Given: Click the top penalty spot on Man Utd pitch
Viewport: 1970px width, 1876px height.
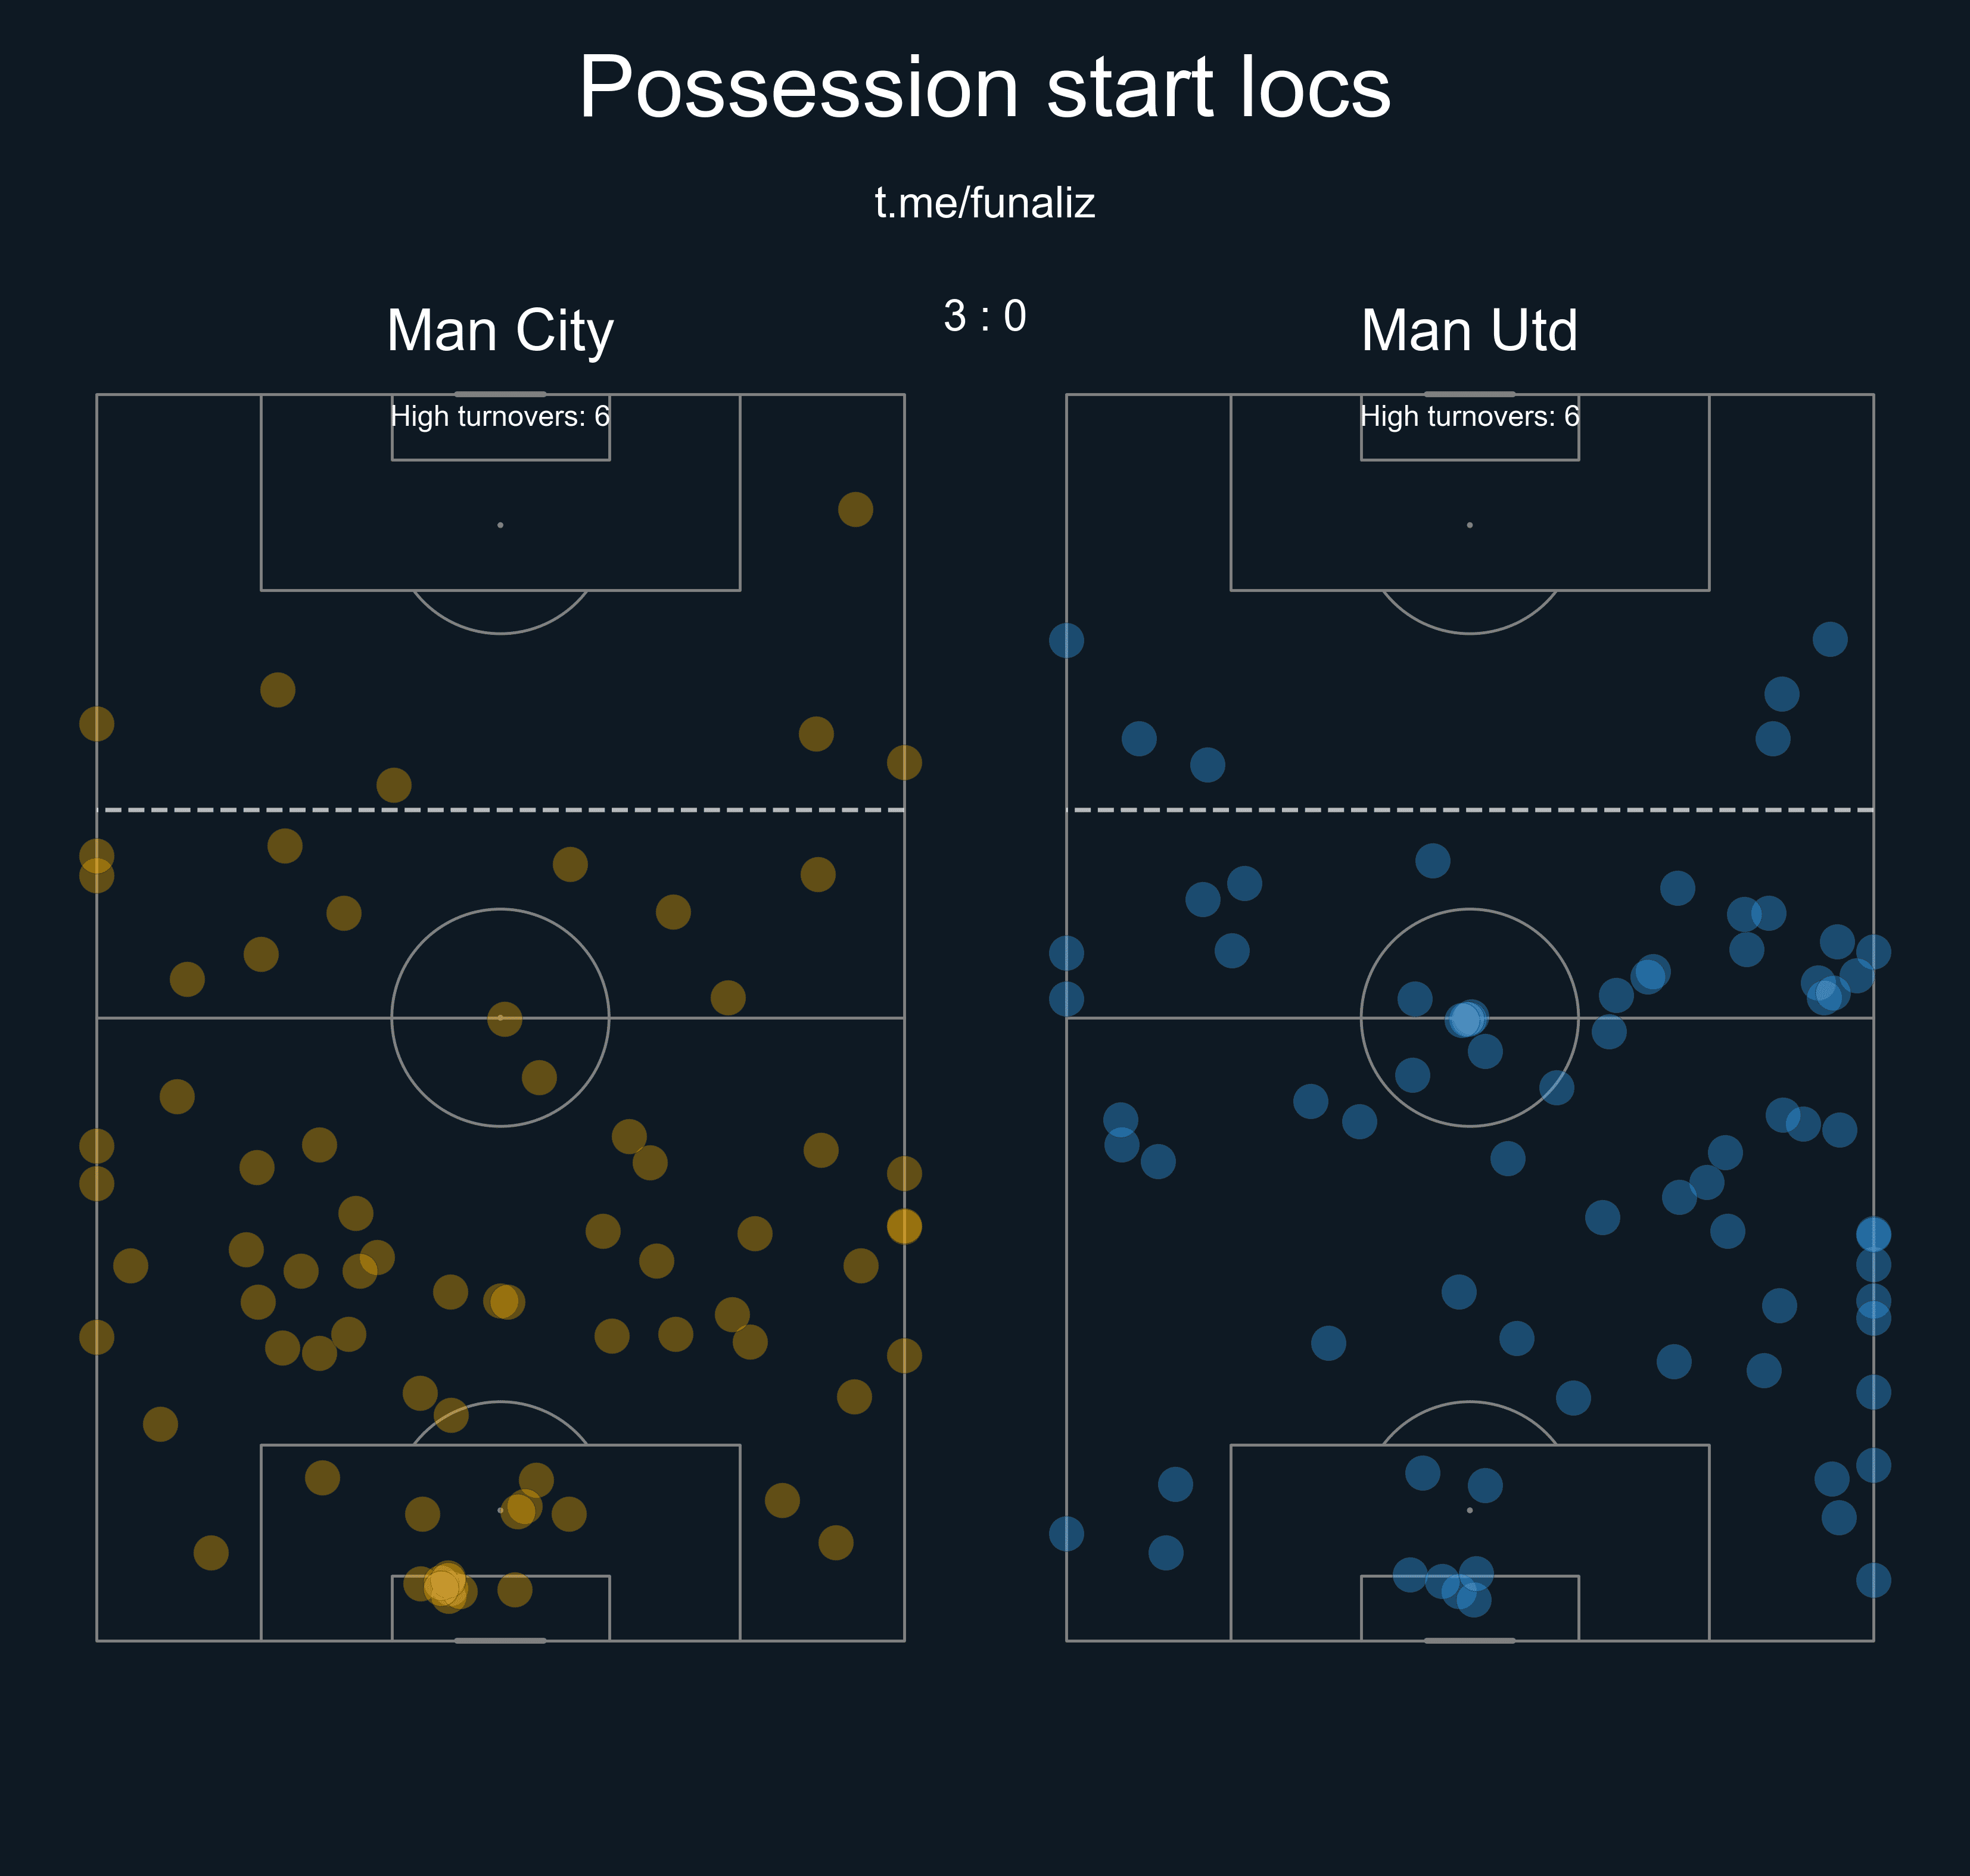Looking at the screenshot, I should pyautogui.click(x=1469, y=525).
